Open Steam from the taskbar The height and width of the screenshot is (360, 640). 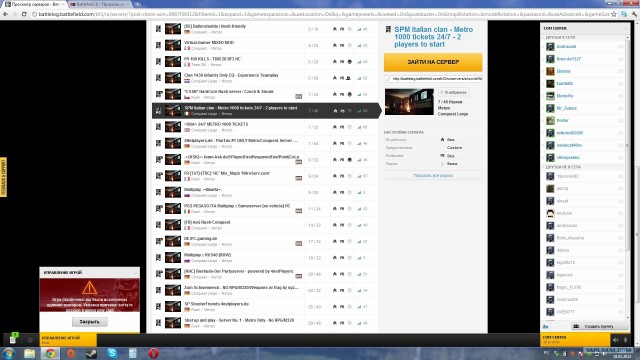click(91, 353)
